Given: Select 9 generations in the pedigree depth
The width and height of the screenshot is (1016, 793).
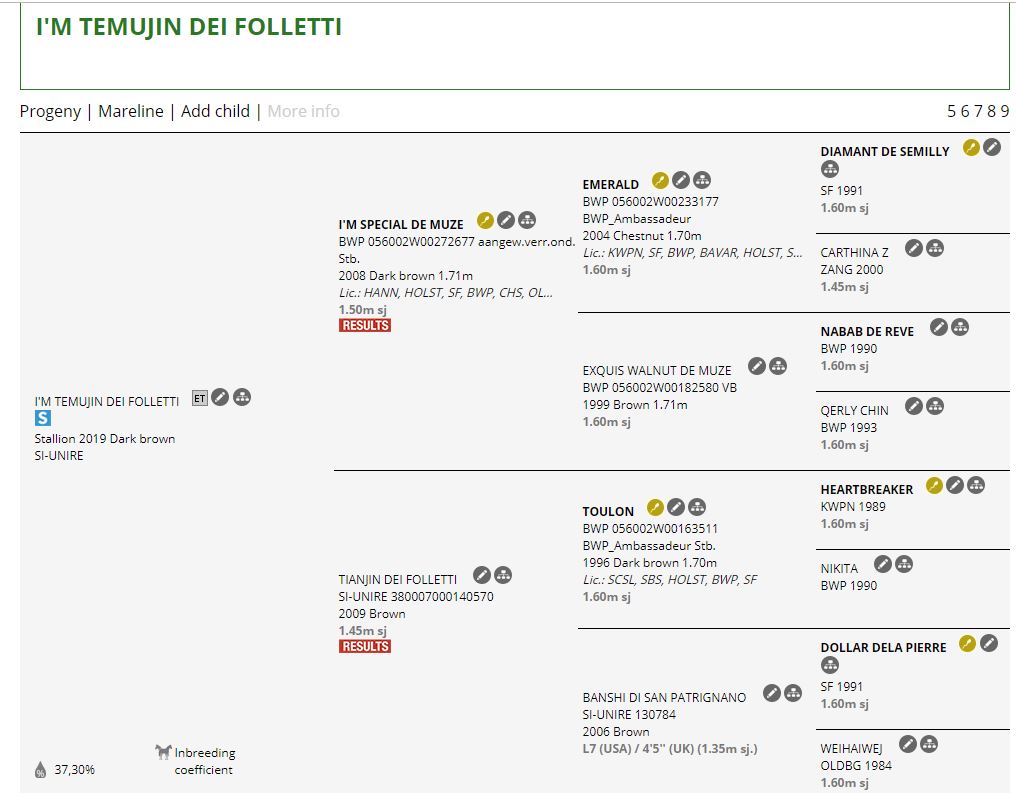Looking at the screenshot, I should click(1004, 111).
